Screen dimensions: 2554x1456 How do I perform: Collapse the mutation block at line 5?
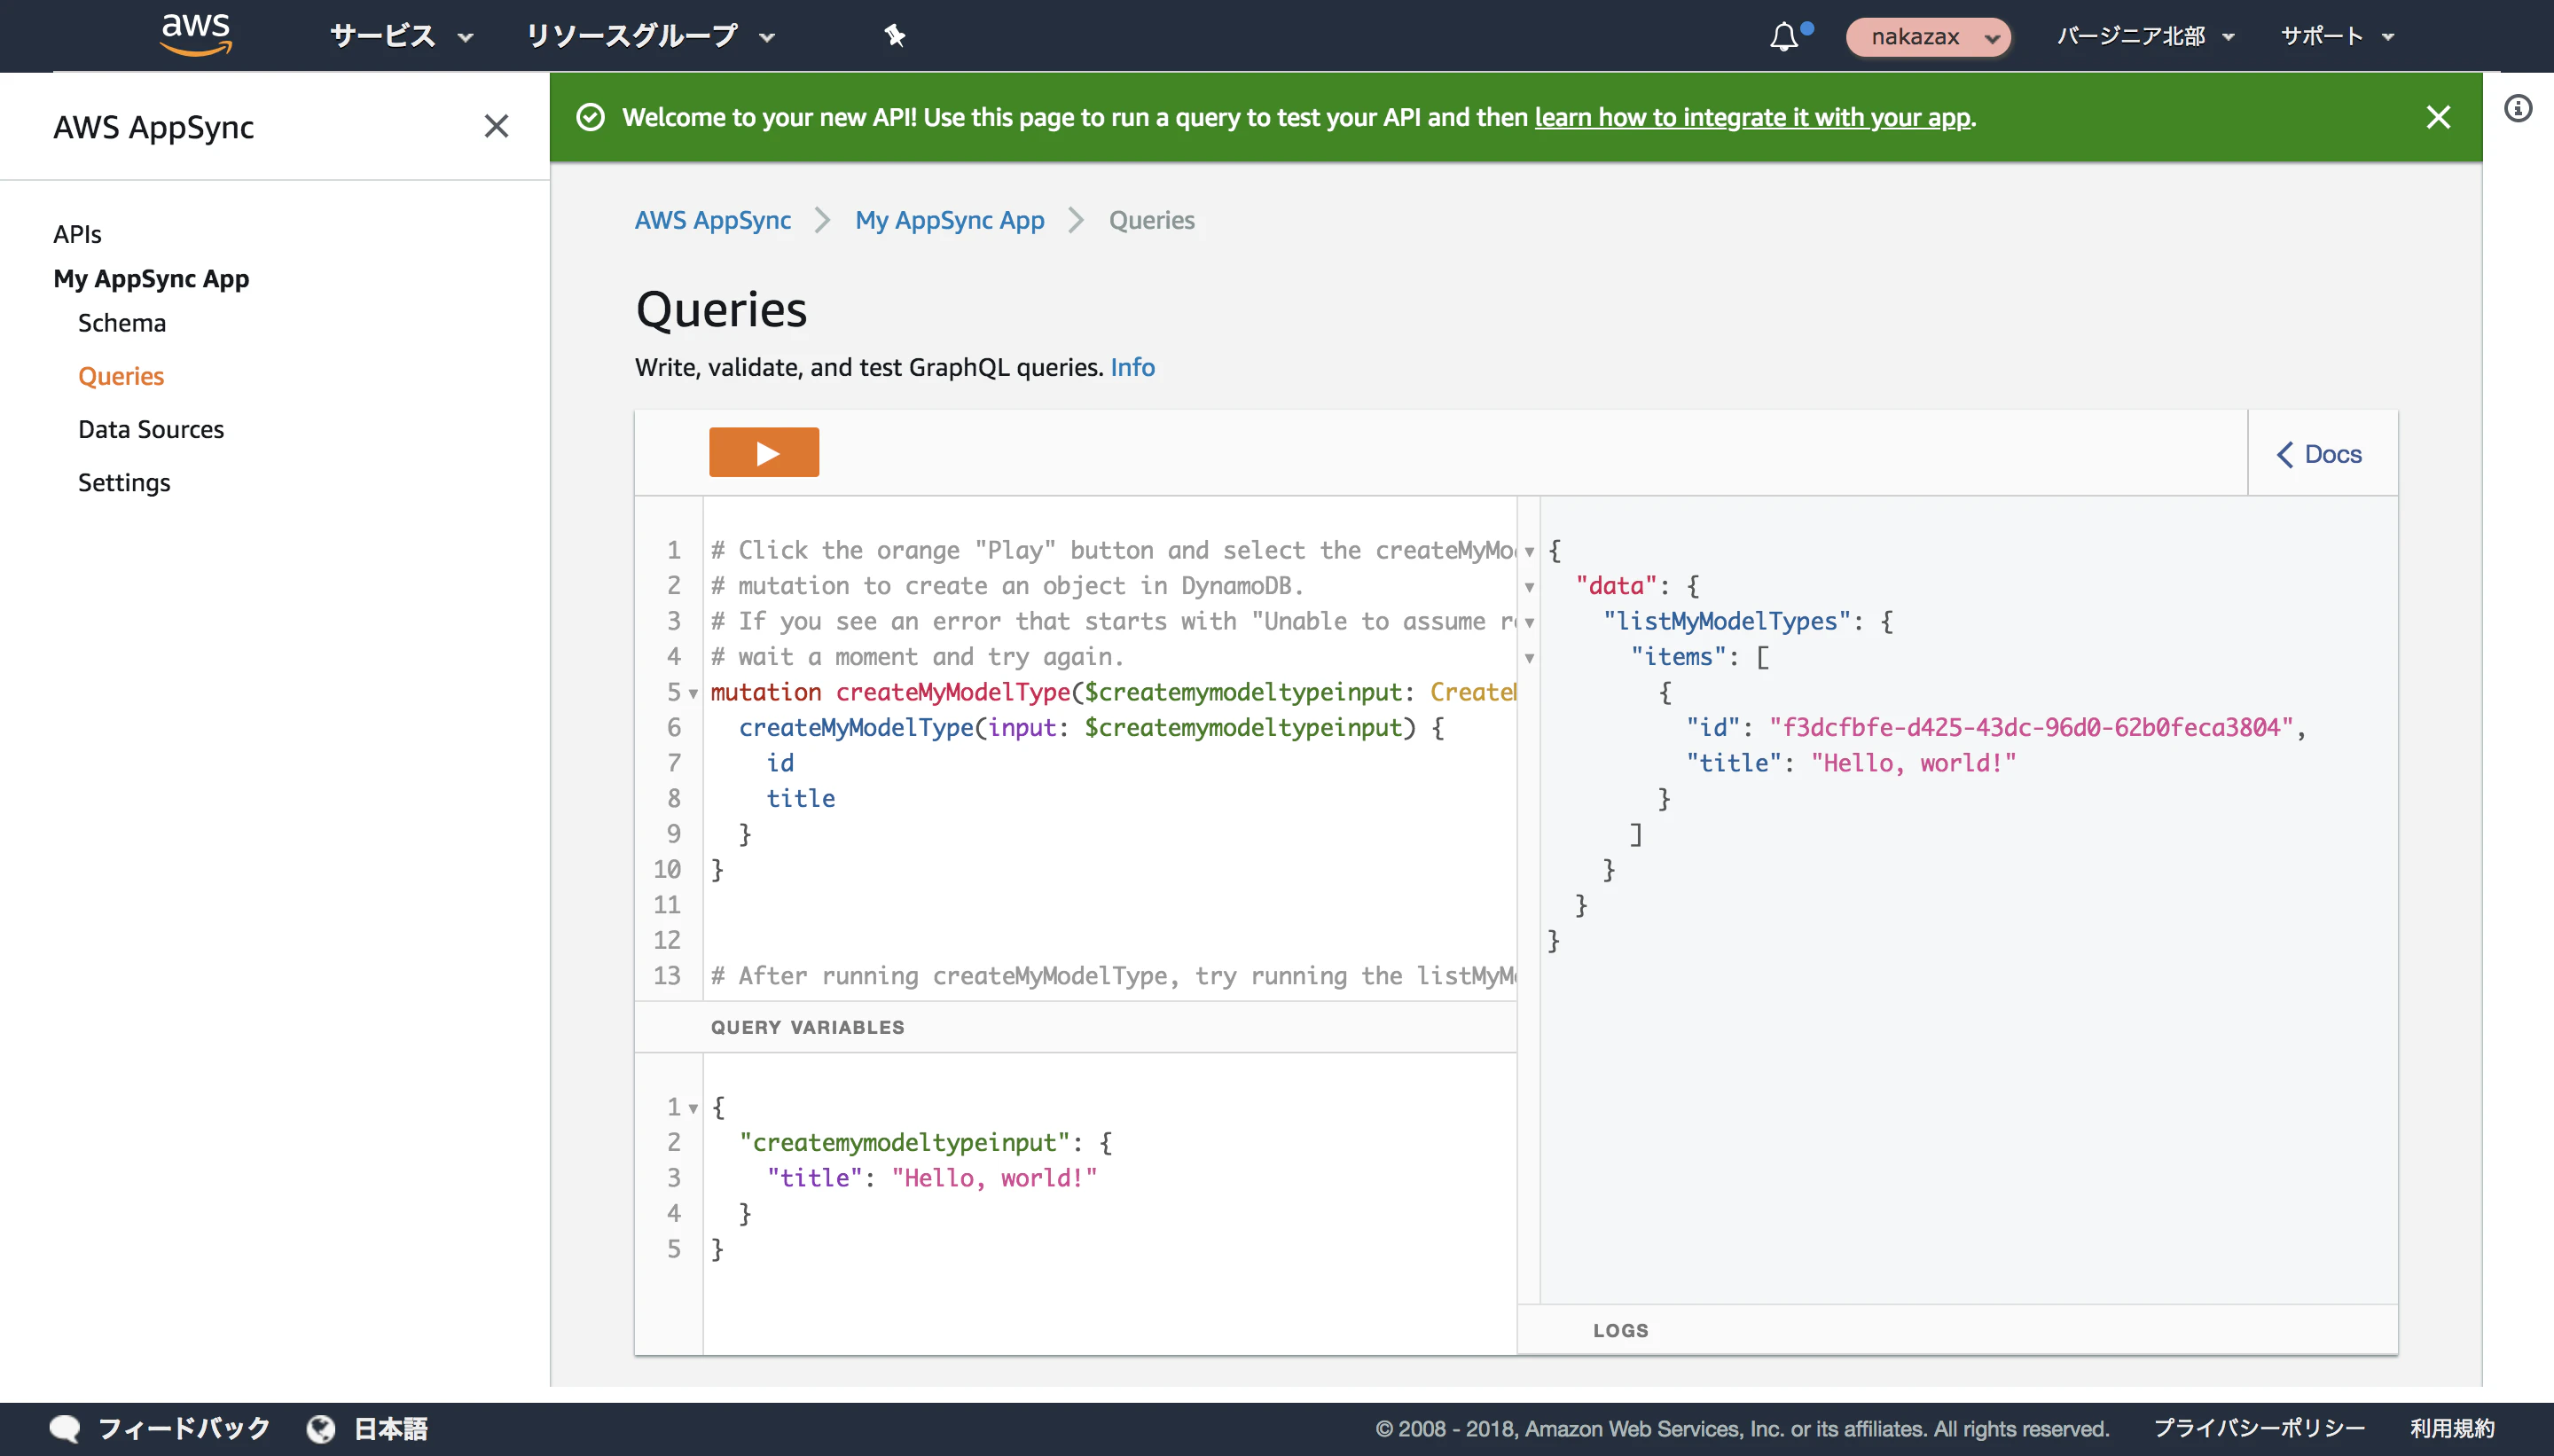pos(693,693)
